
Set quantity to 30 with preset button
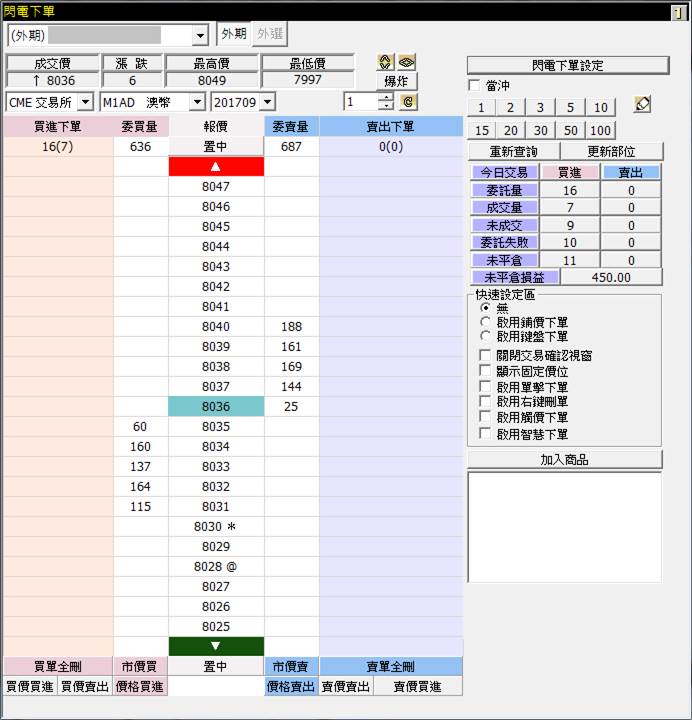tap(540, 130)
